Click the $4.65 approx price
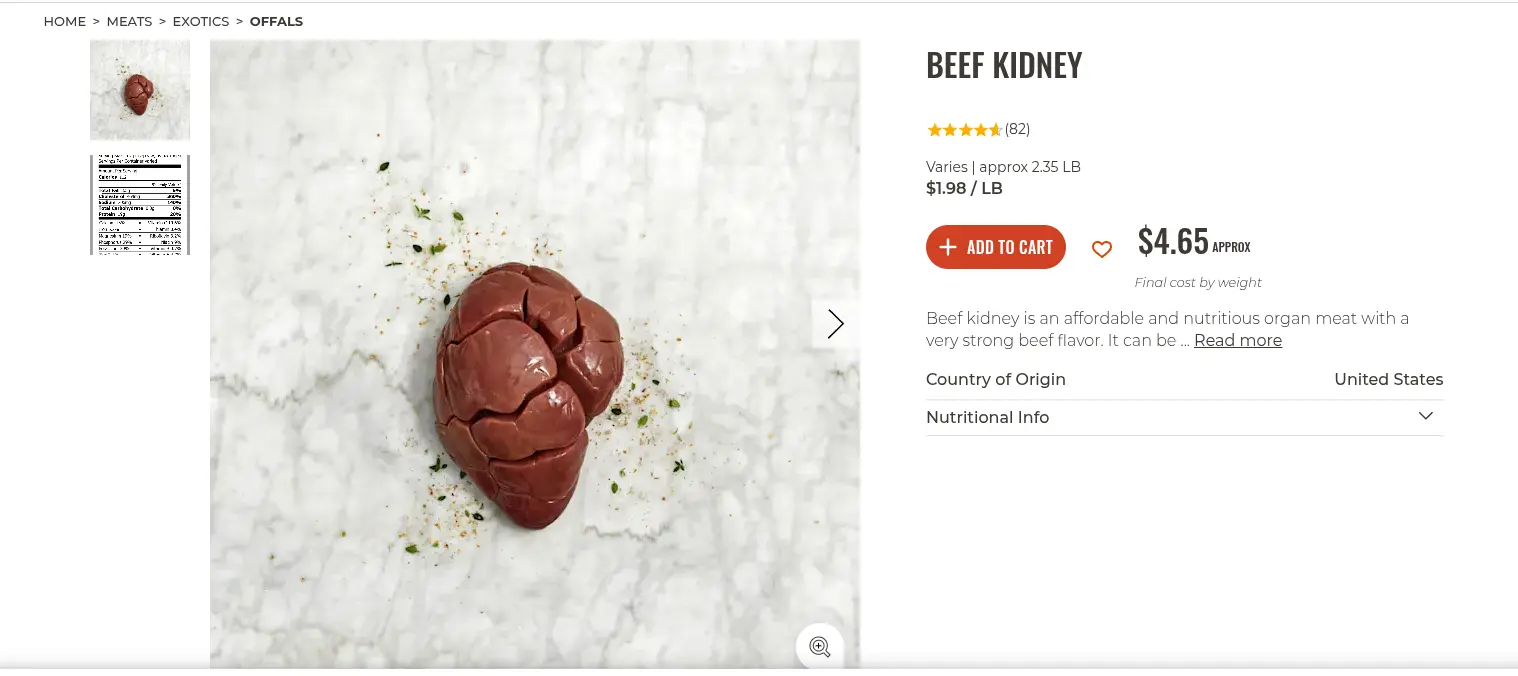This screenshot has width=1518, height=676. coord(1173,242)
